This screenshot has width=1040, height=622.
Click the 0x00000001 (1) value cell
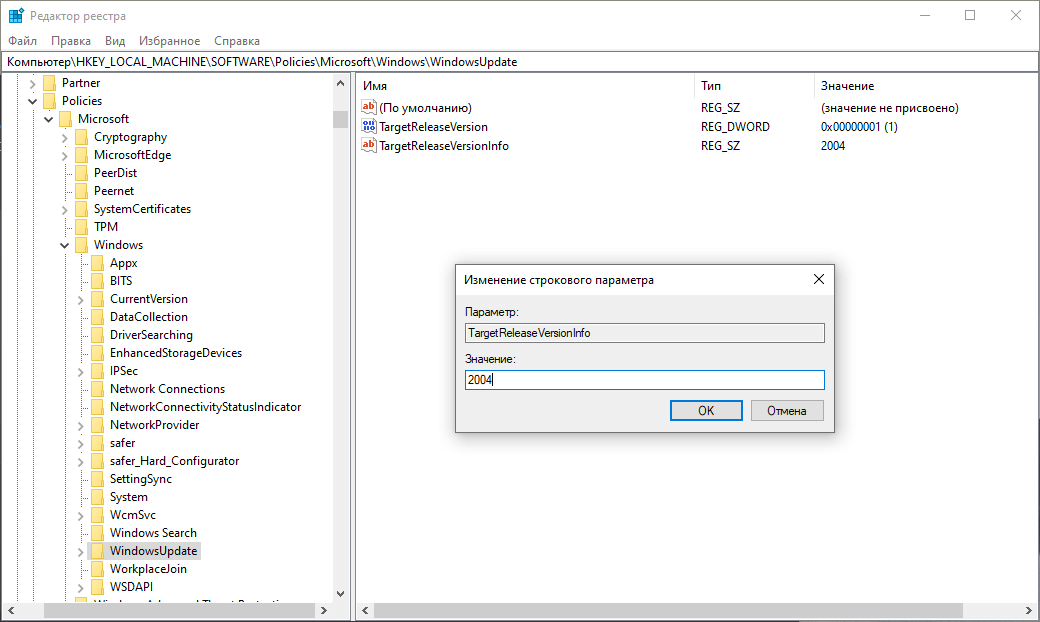[859, 126]
